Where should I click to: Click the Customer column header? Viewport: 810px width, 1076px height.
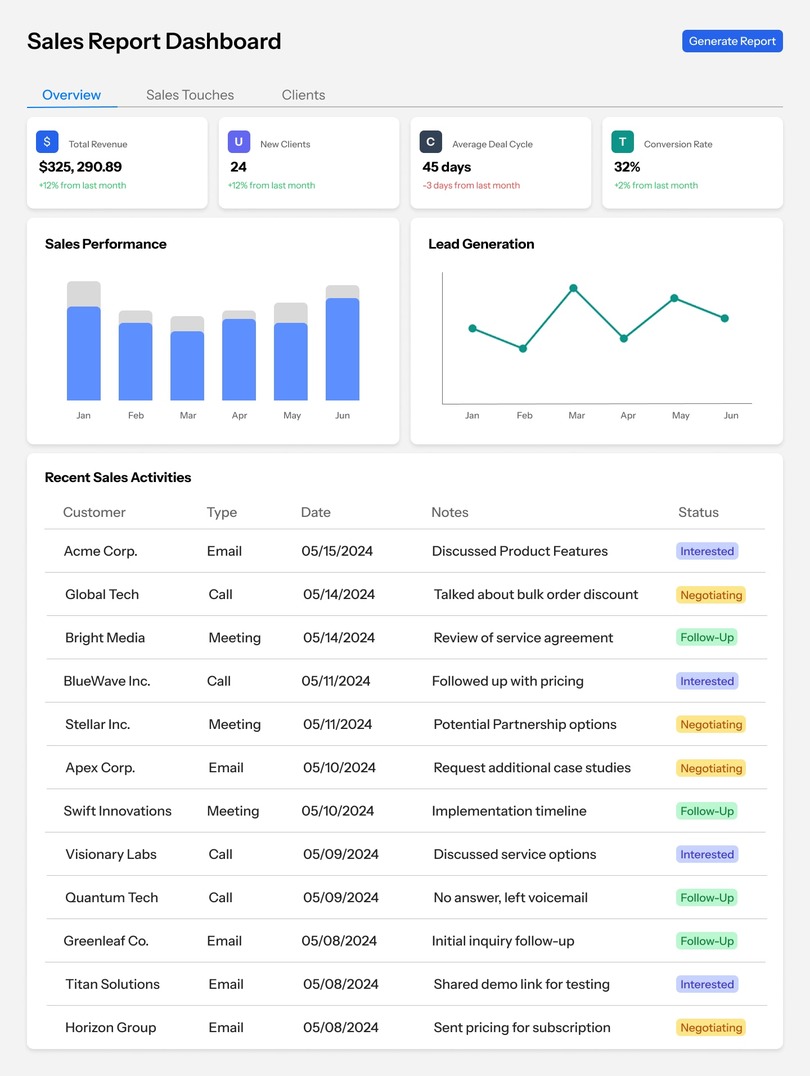[x=94, y=513]
